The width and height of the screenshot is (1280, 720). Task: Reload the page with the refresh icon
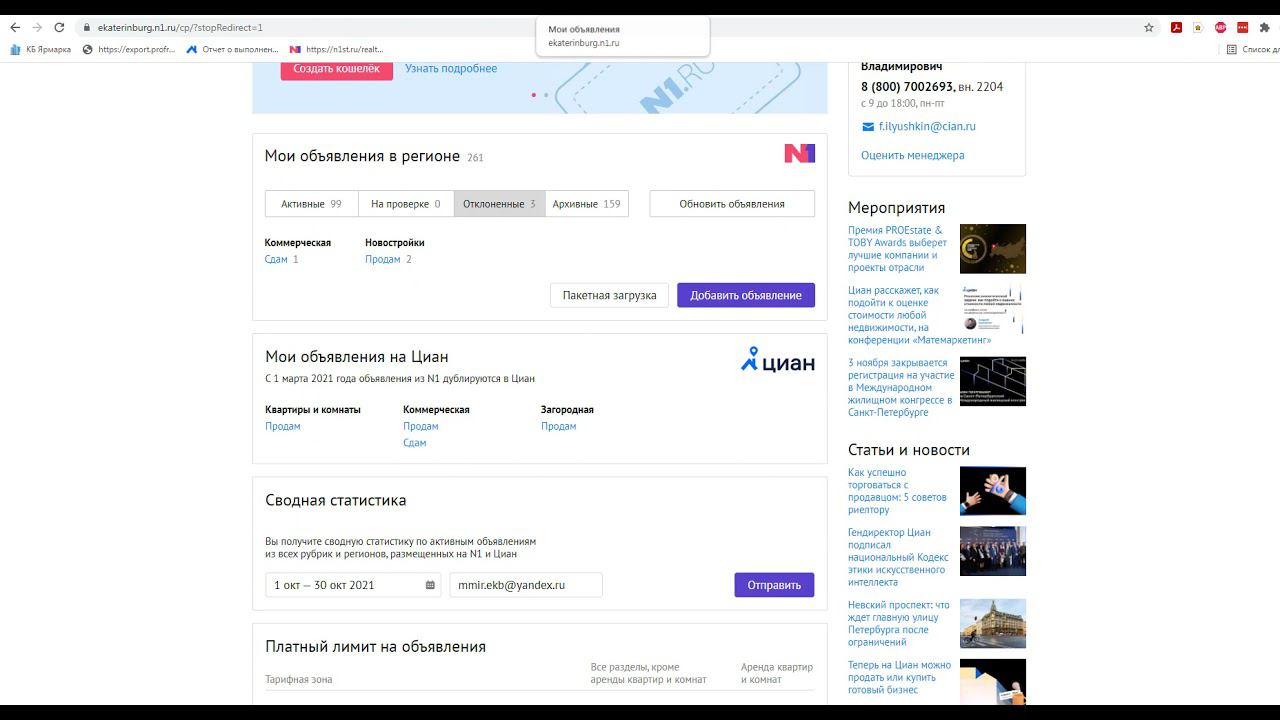(59, 28)
